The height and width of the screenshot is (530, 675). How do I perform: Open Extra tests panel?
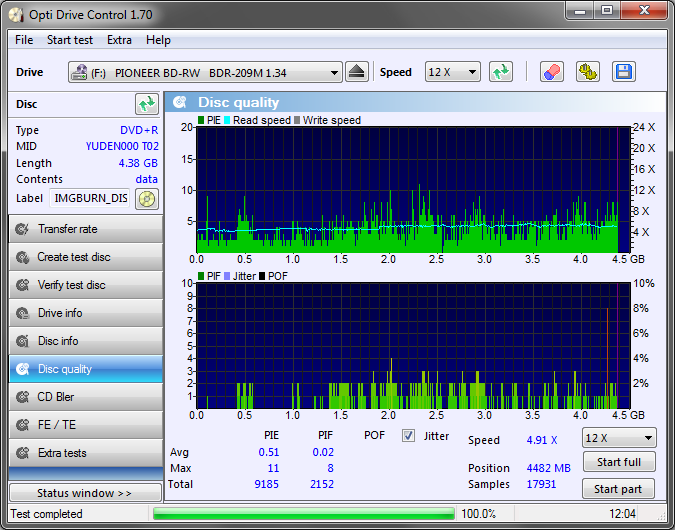pos(86,453)
